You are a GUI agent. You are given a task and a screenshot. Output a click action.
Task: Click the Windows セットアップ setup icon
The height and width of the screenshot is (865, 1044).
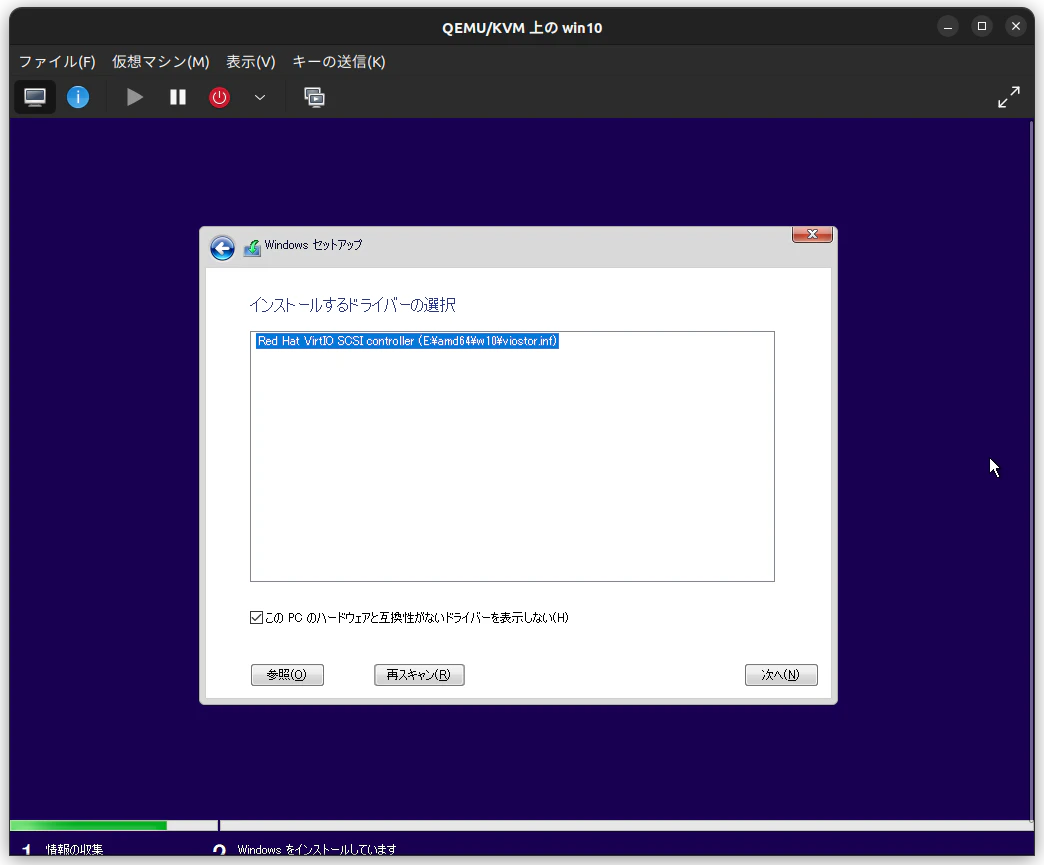[x=252, y=248]
